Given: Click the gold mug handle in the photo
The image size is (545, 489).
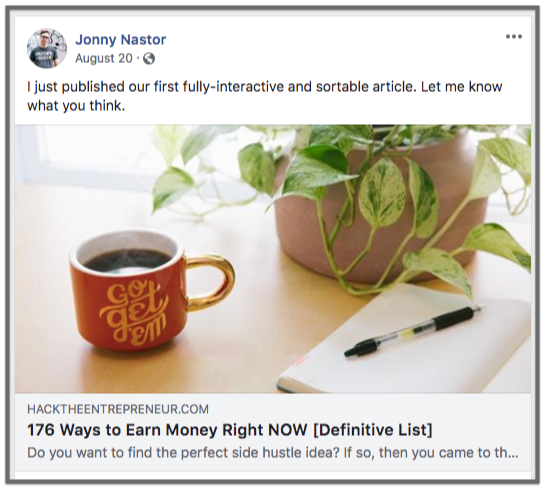Looking at the screenshot, I should [210, 282].
